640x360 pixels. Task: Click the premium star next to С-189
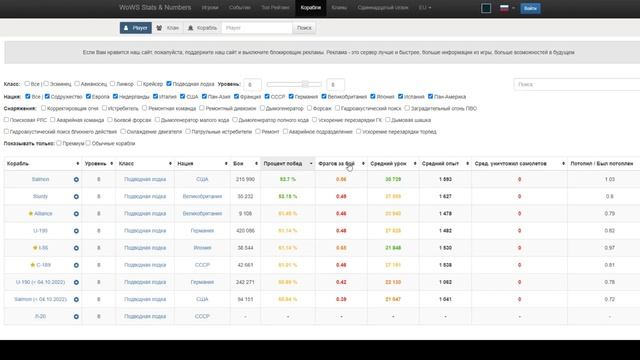33,265
